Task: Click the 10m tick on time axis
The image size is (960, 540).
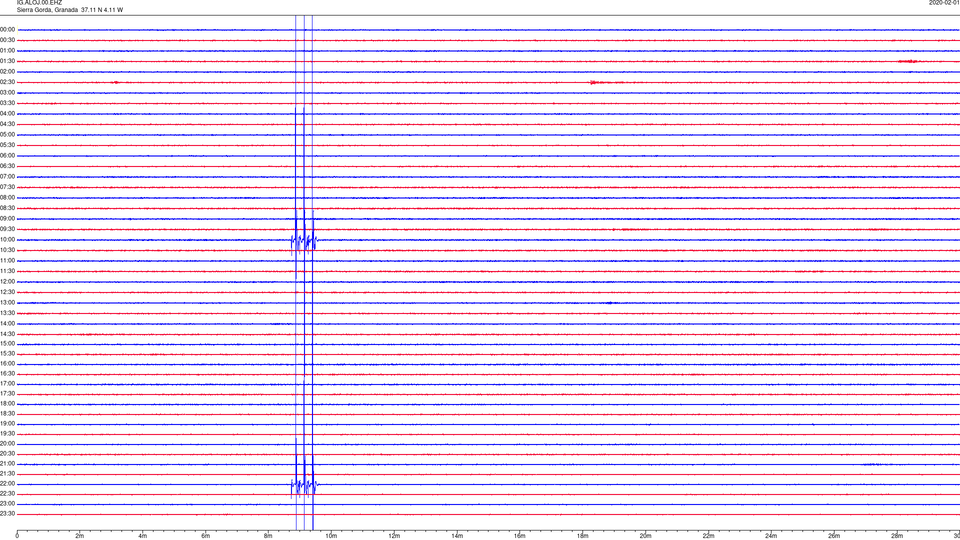Action: 331,536
